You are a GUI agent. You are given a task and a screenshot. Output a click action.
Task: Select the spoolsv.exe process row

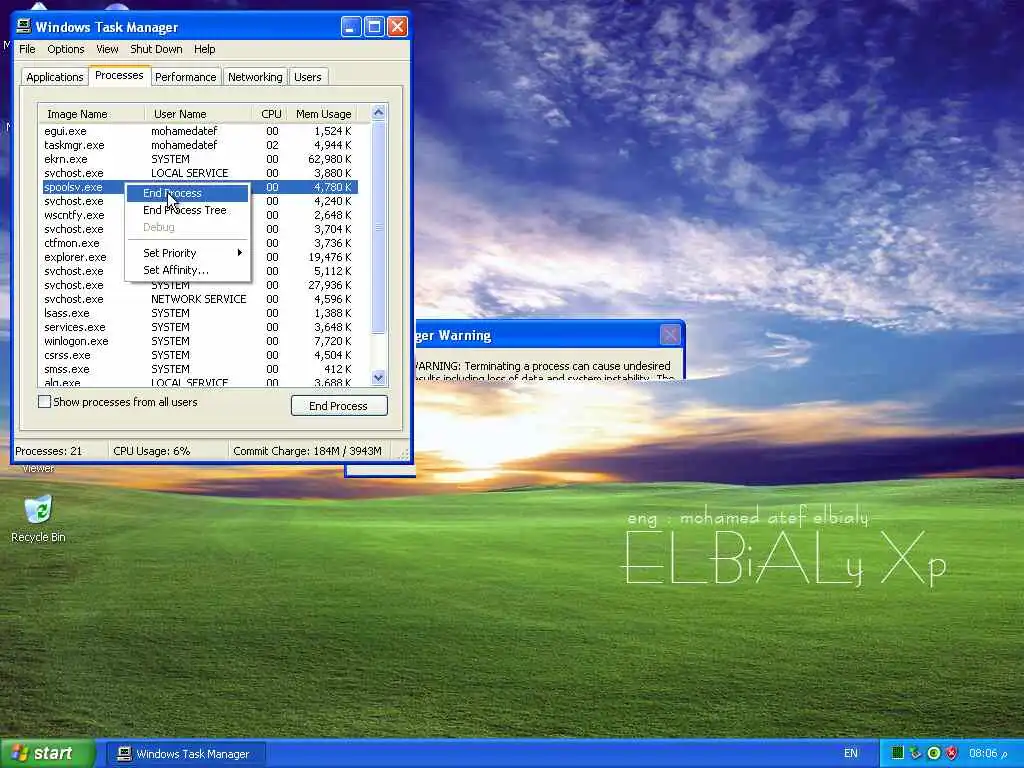(x=199, y=187)
